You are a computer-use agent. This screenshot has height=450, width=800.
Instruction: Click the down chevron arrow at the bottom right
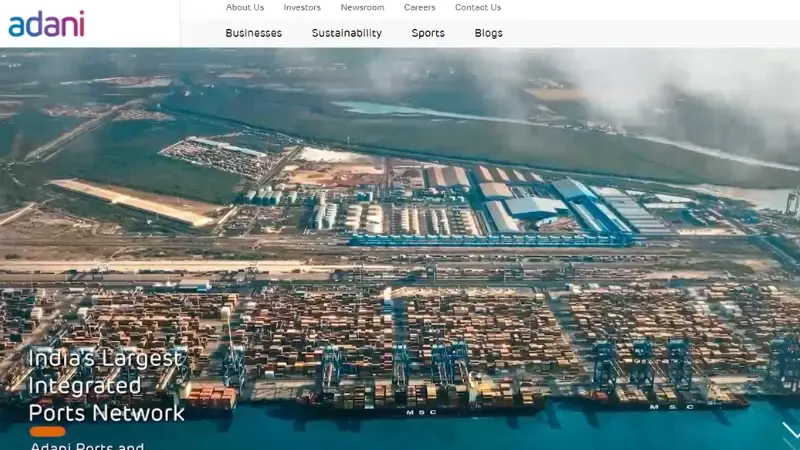tap(790, 431)
